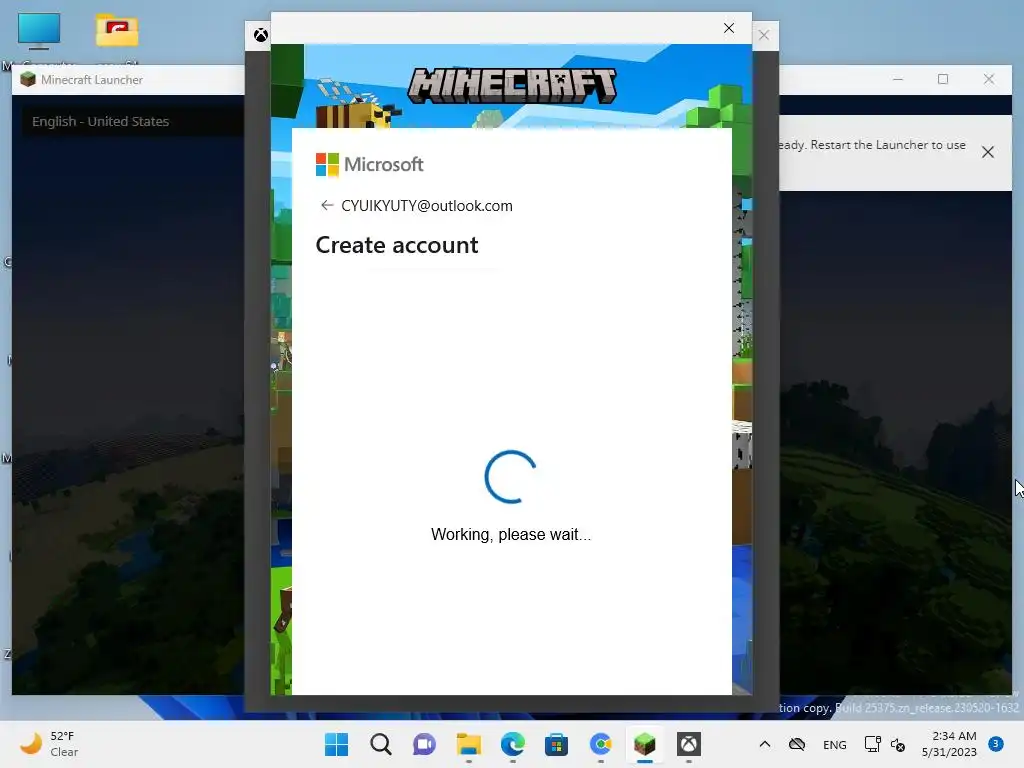This screenshot has width=1024, height=768.
Task: Close the Microsoft sign-in dialog
Action: click(729, 28)
